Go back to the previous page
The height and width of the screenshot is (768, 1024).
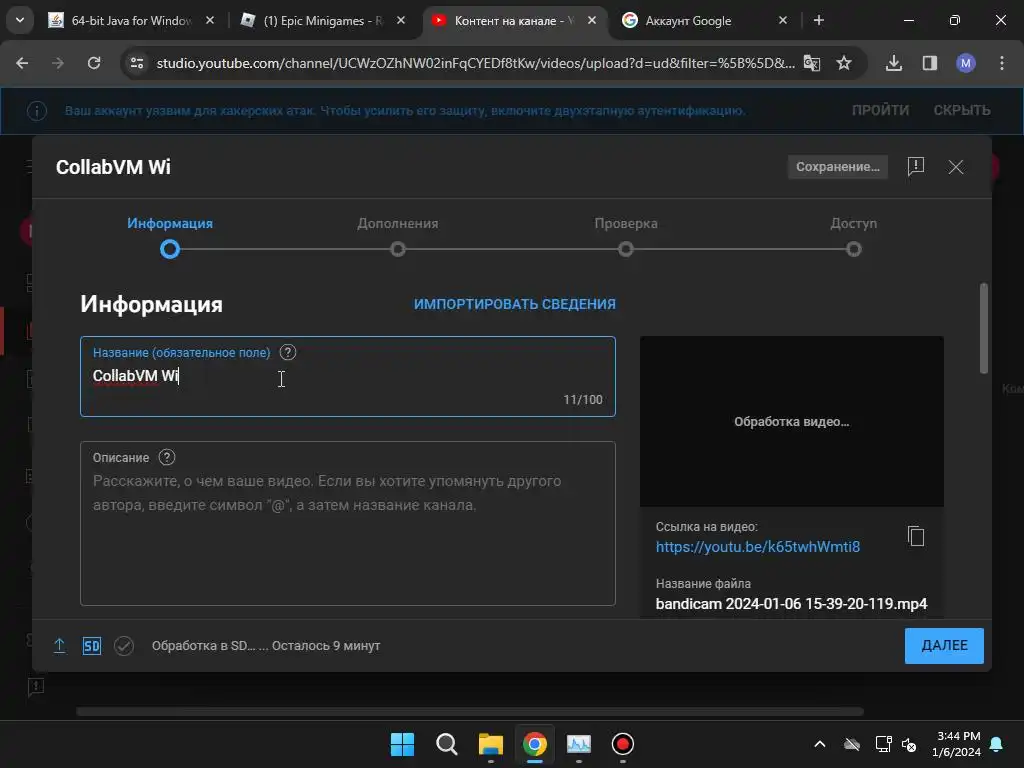pyautogui.click(x=22, y=63)
